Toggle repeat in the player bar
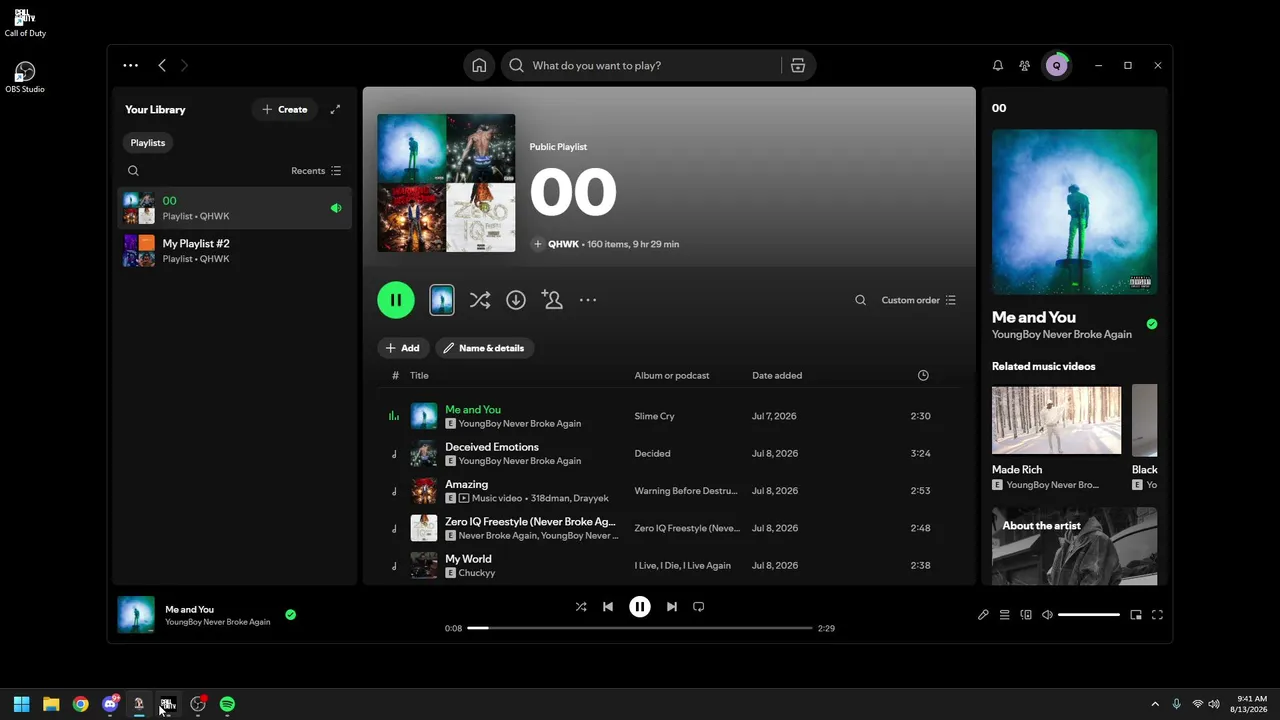Image resolution: width=1280 pixels, height=720 pixels. (699, 607)
